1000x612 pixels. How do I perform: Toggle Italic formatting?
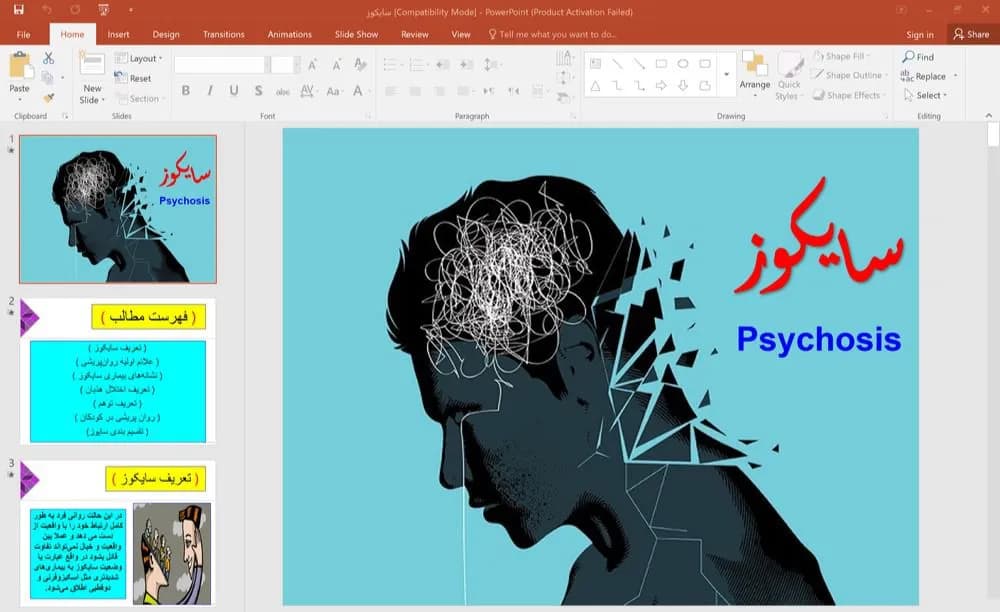tap(210, 91)
